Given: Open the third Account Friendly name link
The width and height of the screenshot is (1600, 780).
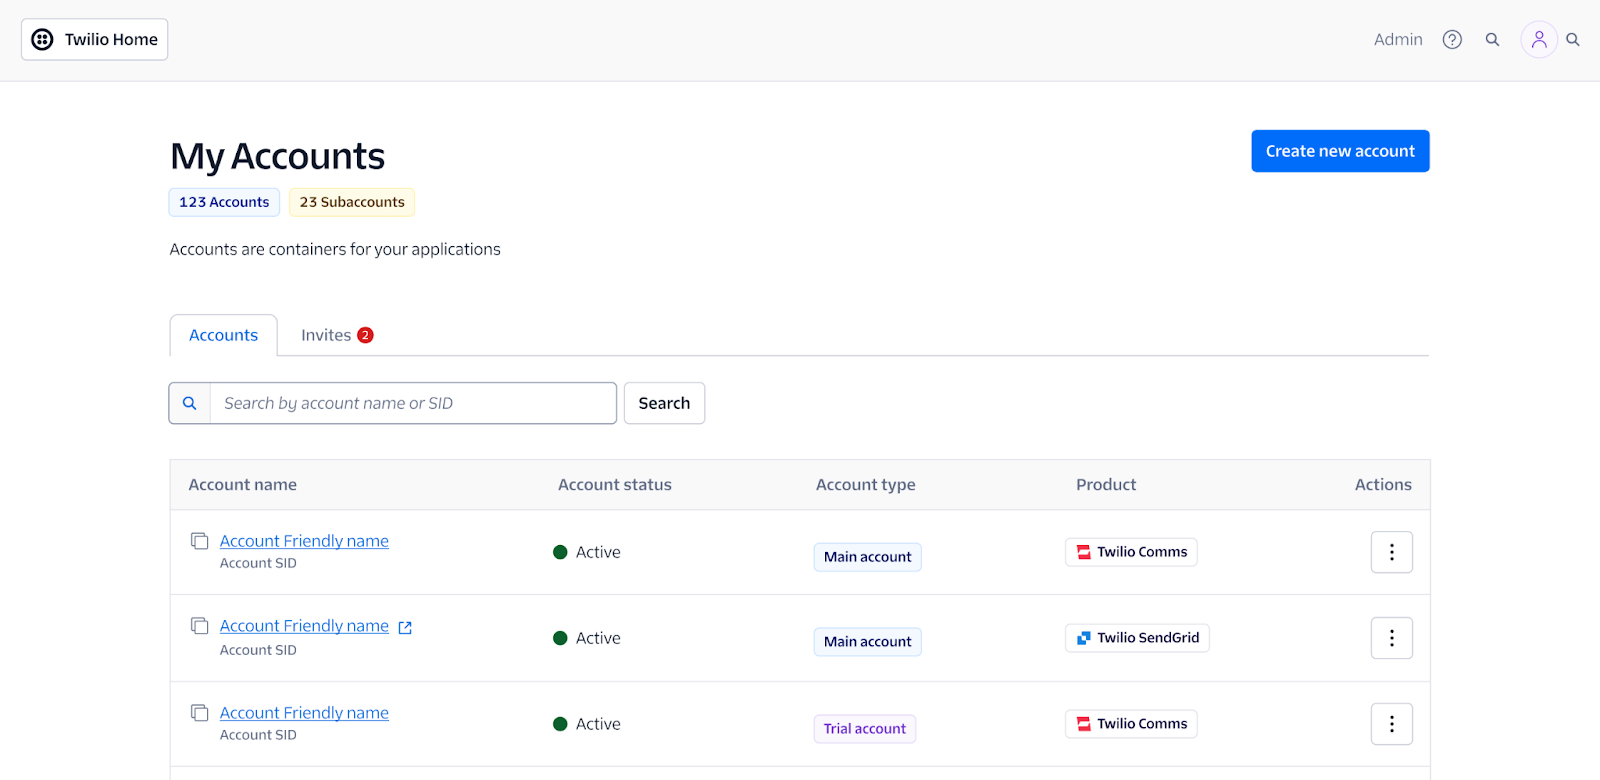Looking at the screenshot, I should pyautogui.click(x=304, y=713).
